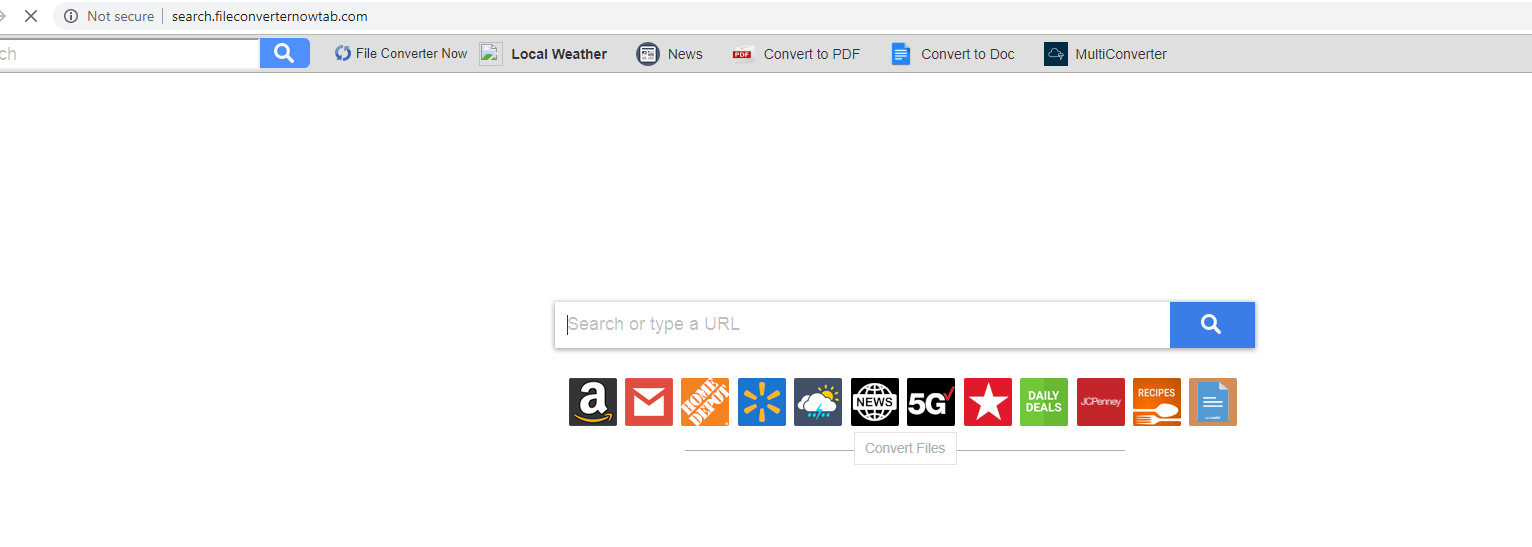Focus the 'Search or type a URL' field

tap(862, 325)
